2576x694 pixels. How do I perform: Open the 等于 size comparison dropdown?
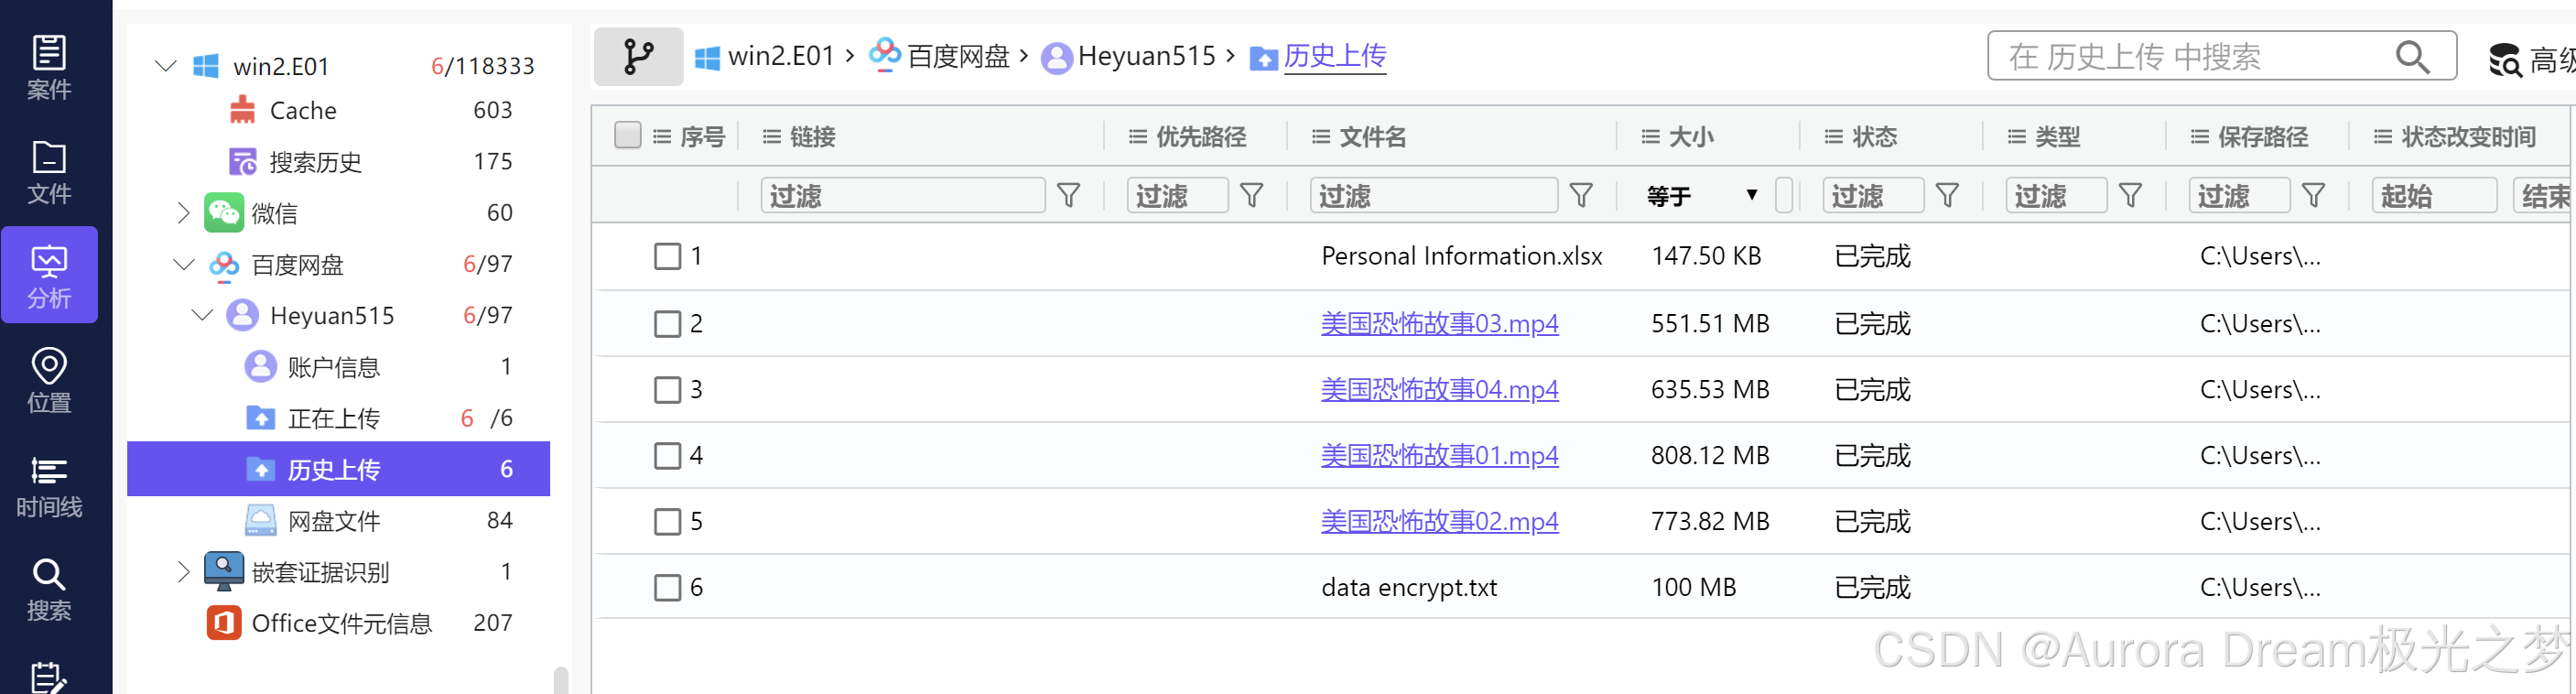tap(1701, 195)
